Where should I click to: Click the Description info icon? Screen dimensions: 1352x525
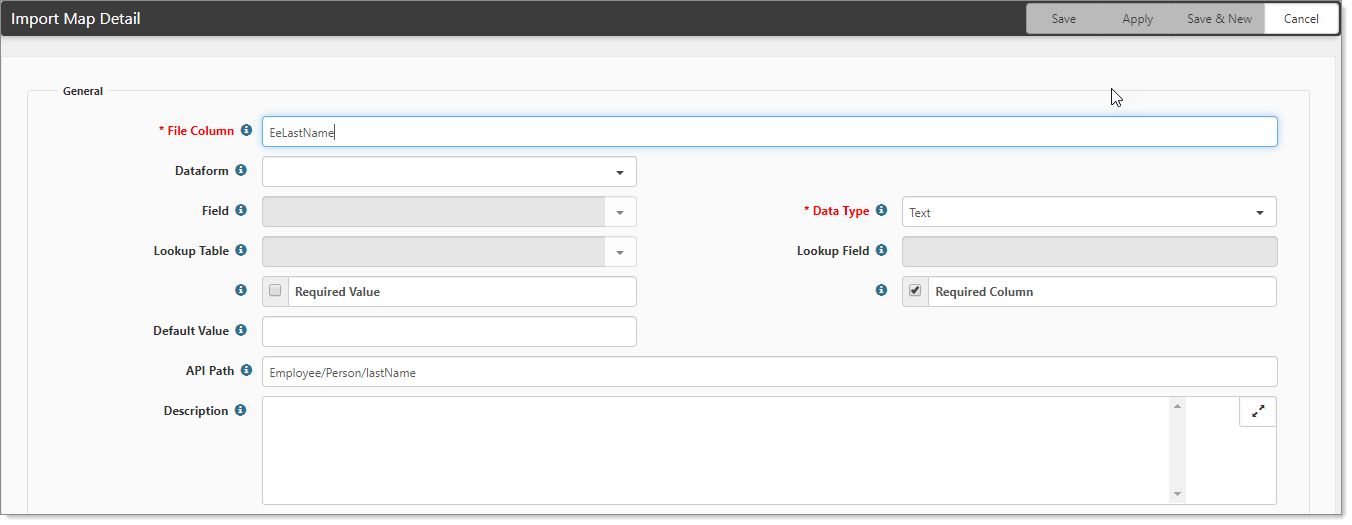click(240, 411)
